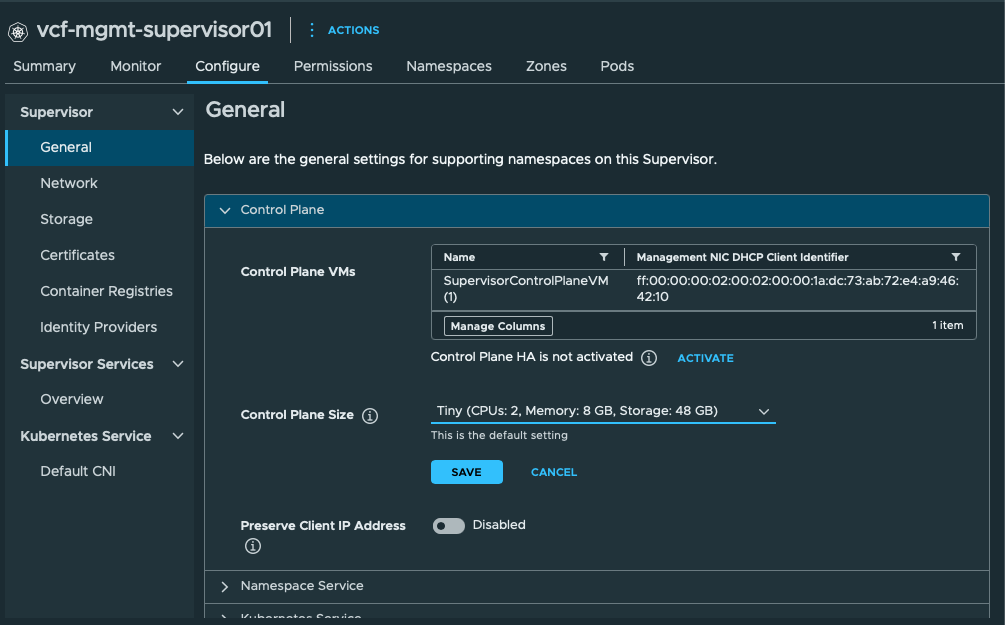Screen dimensions: 1005x625
Task: Click the Manage Columns button
Action: (498, 326)
